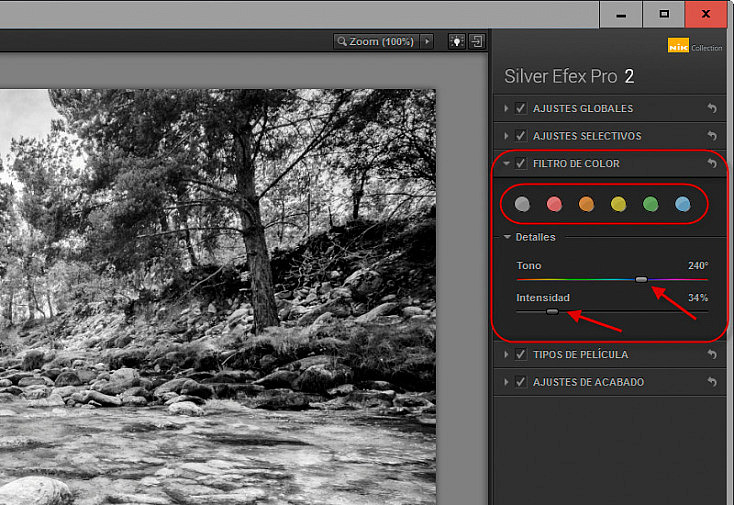Click the TIPOS DE PELÍCULA label
This screenshot has height=505, width=734.
pos(580,354)
